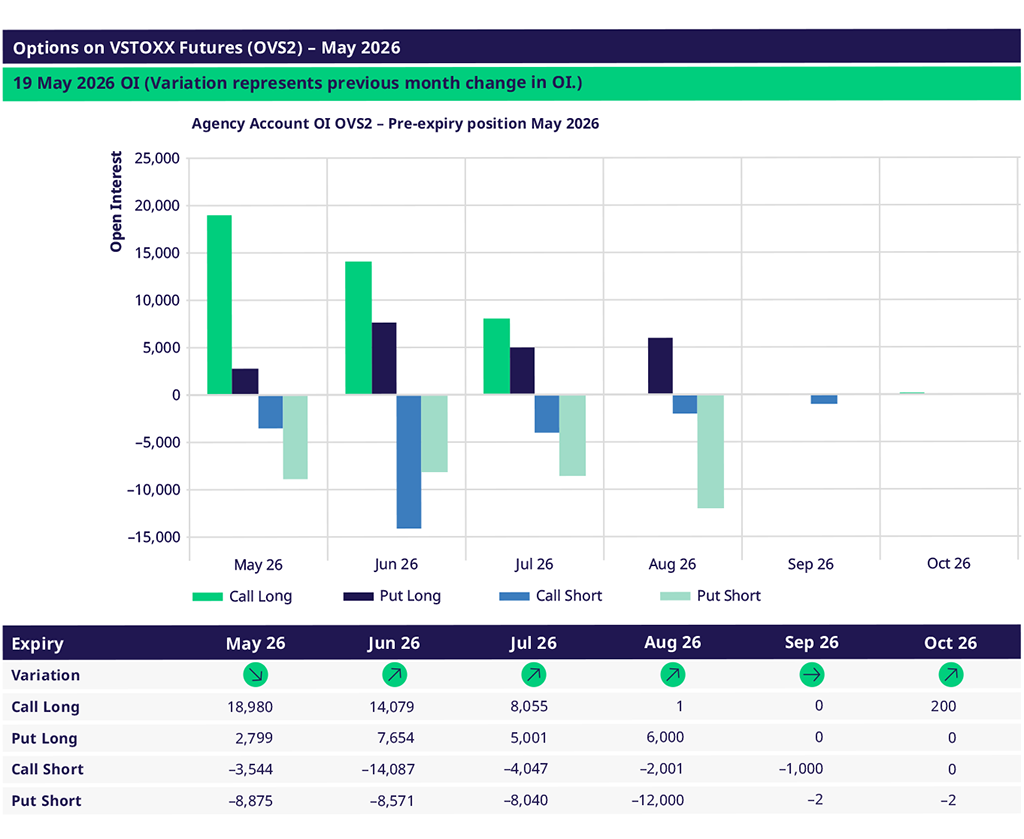Click the Jun 26 Call Short value –14,087
Screen dimensions: 1024x839
click(x=388, y=770)
